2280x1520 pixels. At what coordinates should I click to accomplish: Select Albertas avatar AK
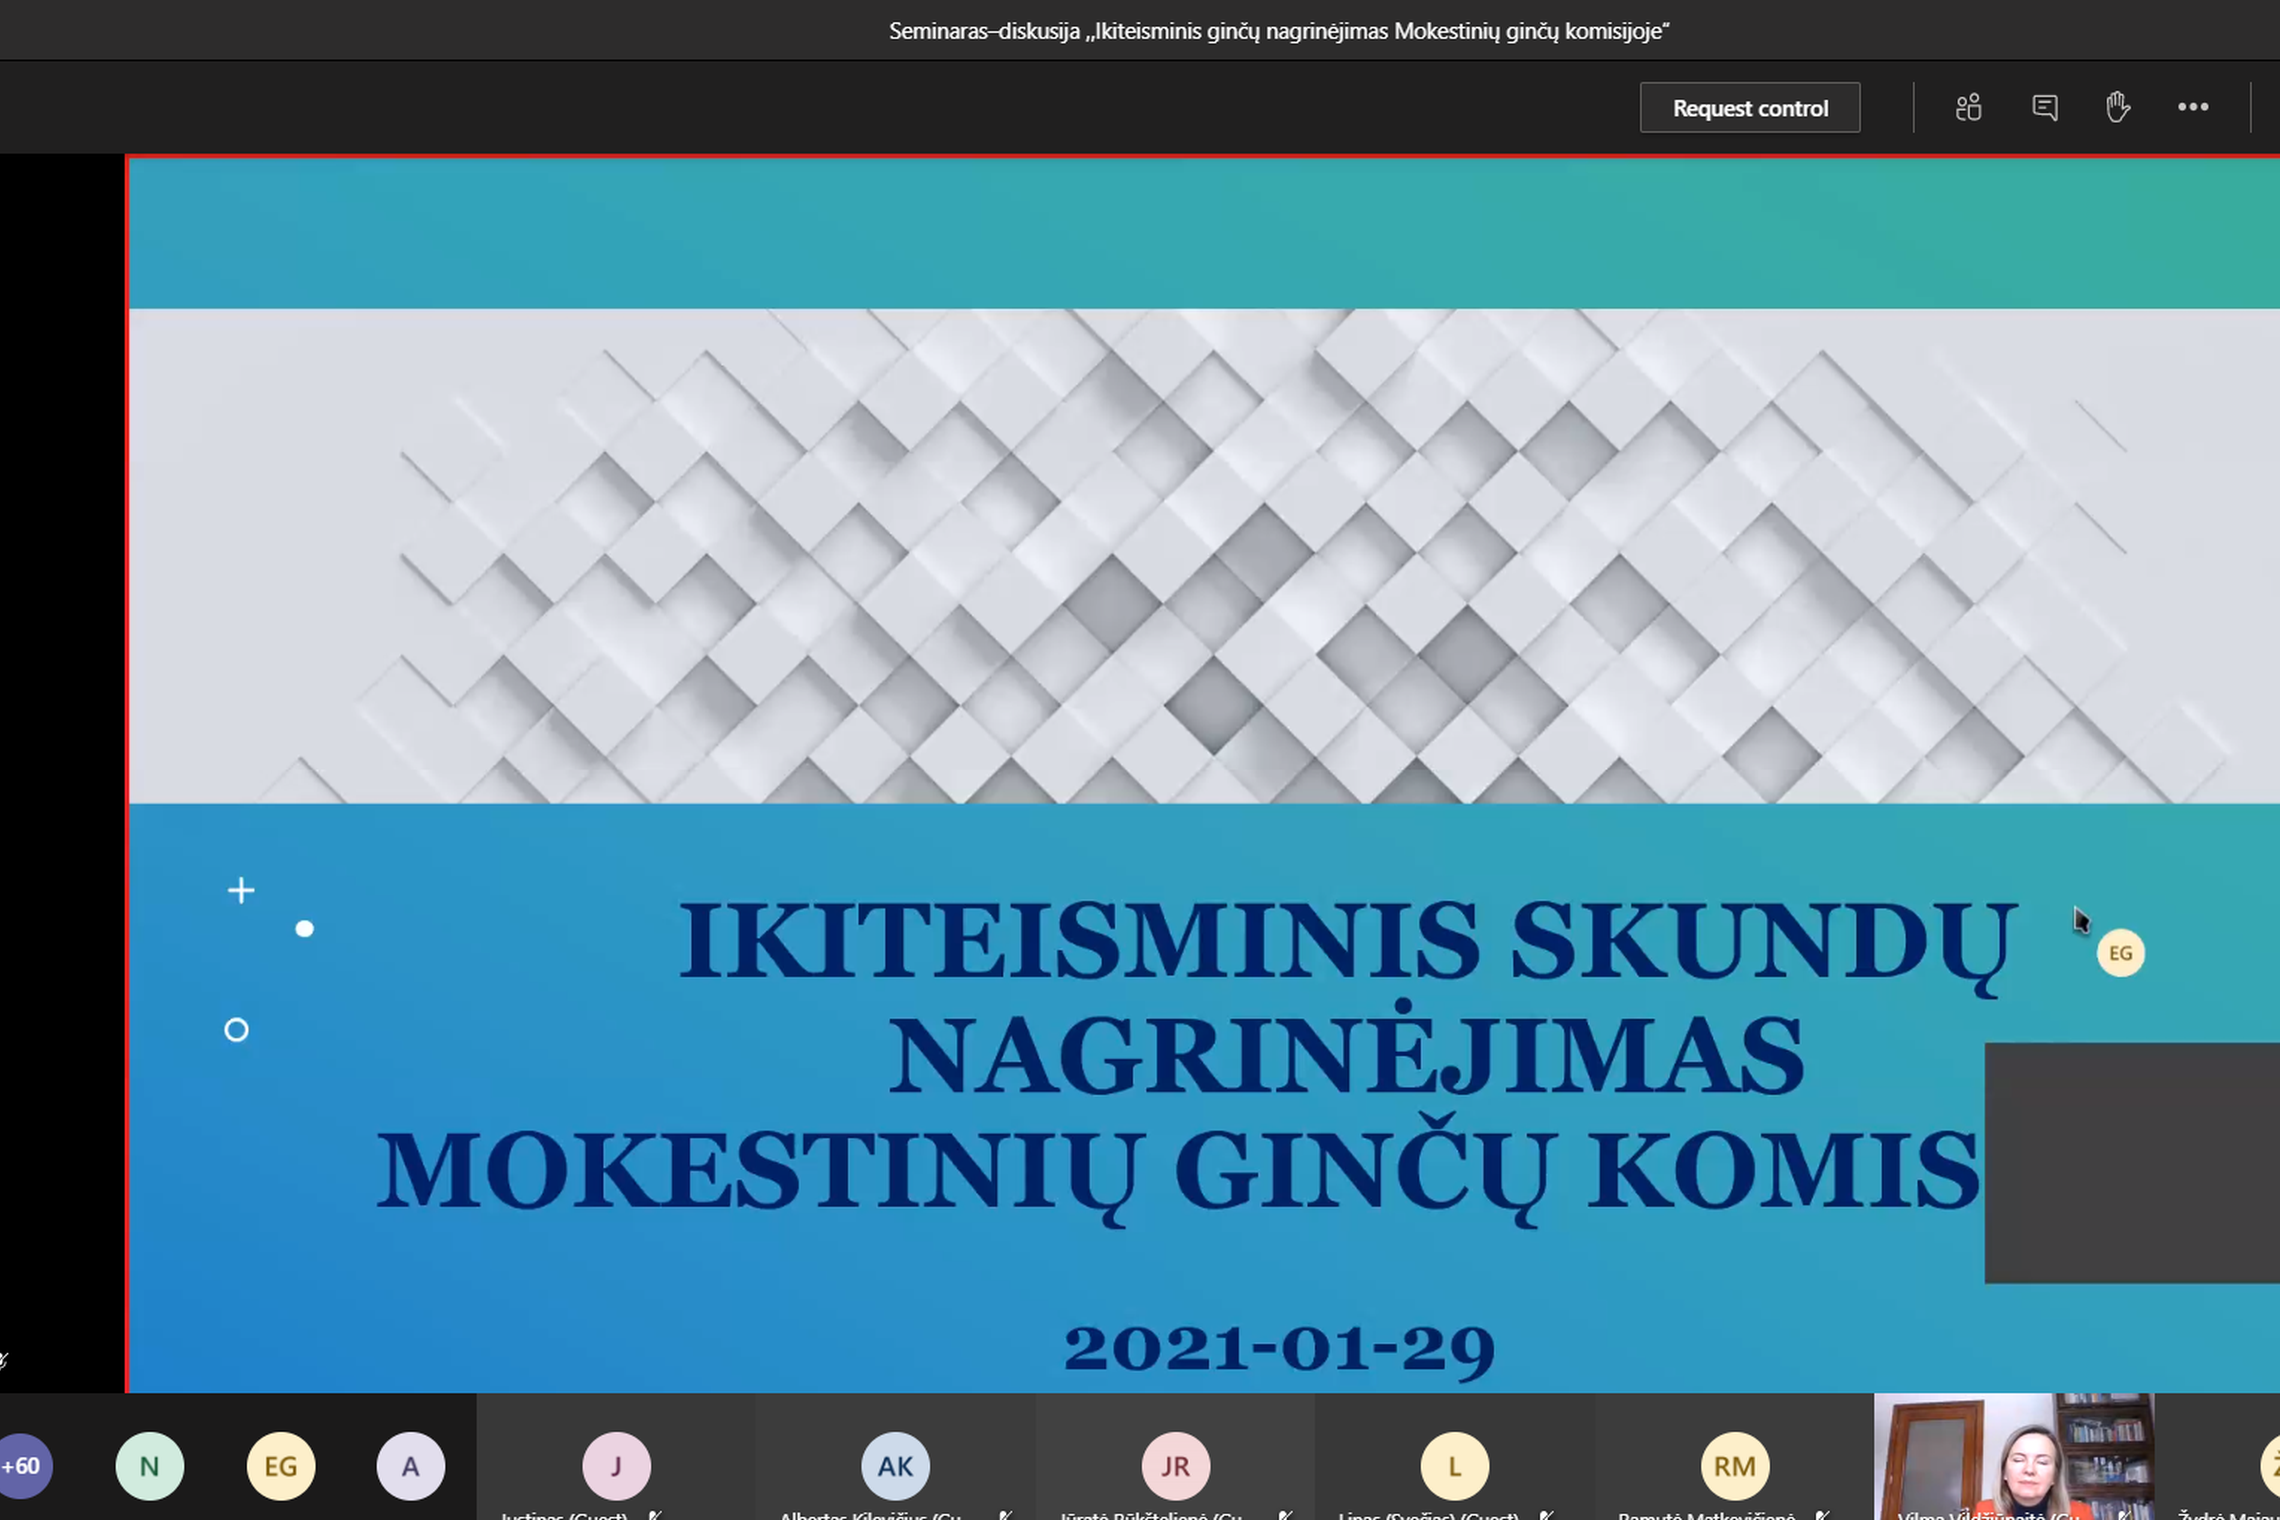(x=895, y=1466)
